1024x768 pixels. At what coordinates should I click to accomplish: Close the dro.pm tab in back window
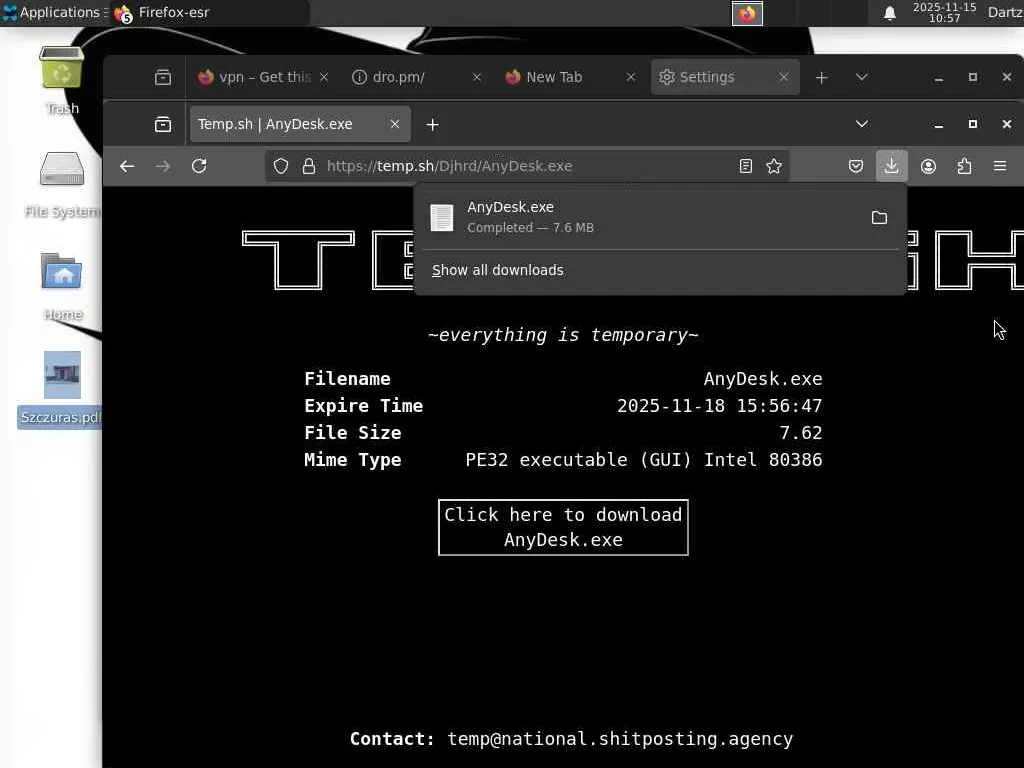pos(477,77)
